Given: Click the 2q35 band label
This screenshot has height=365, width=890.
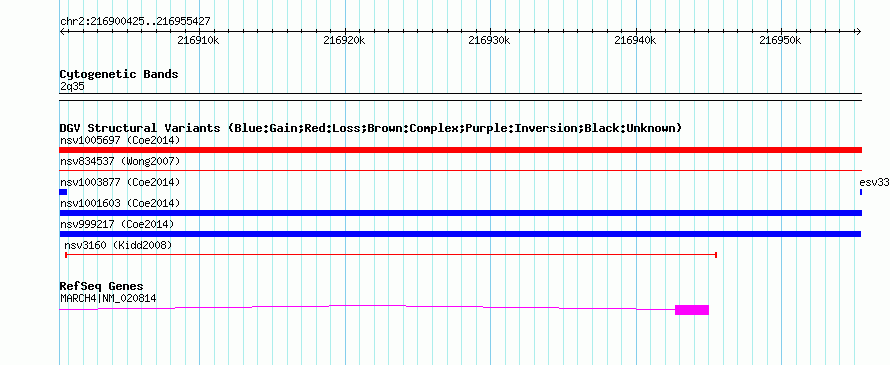Looking at the screenshot, I should click(72, 87).
